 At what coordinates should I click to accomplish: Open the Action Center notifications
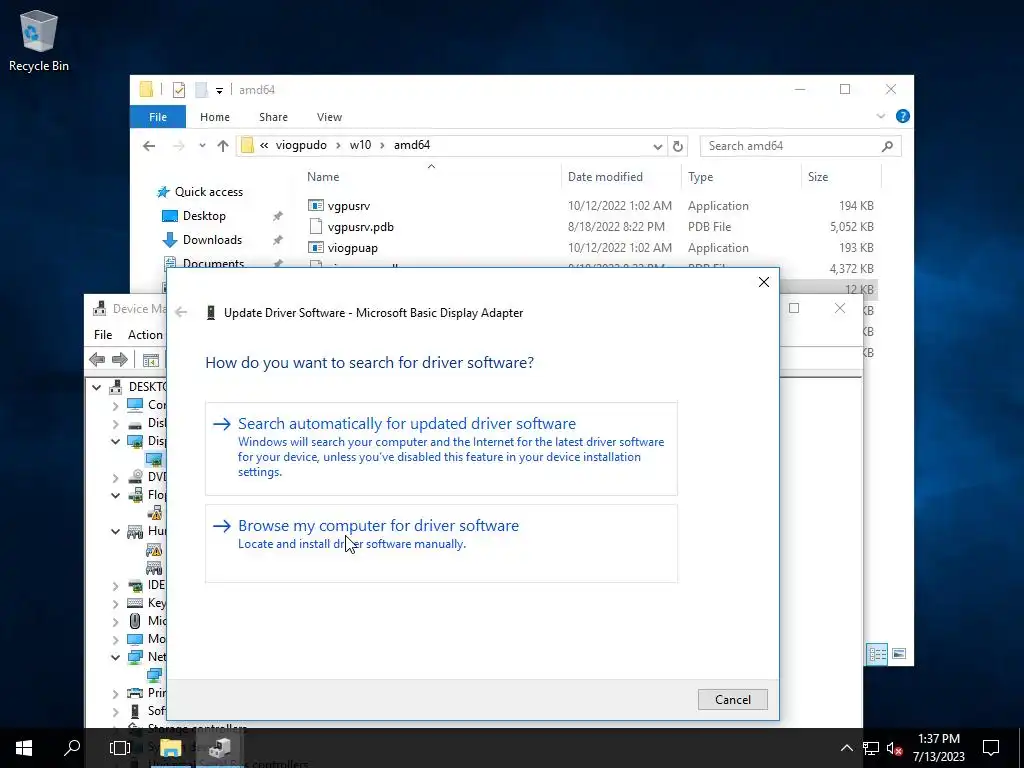[x=991, y=748]
